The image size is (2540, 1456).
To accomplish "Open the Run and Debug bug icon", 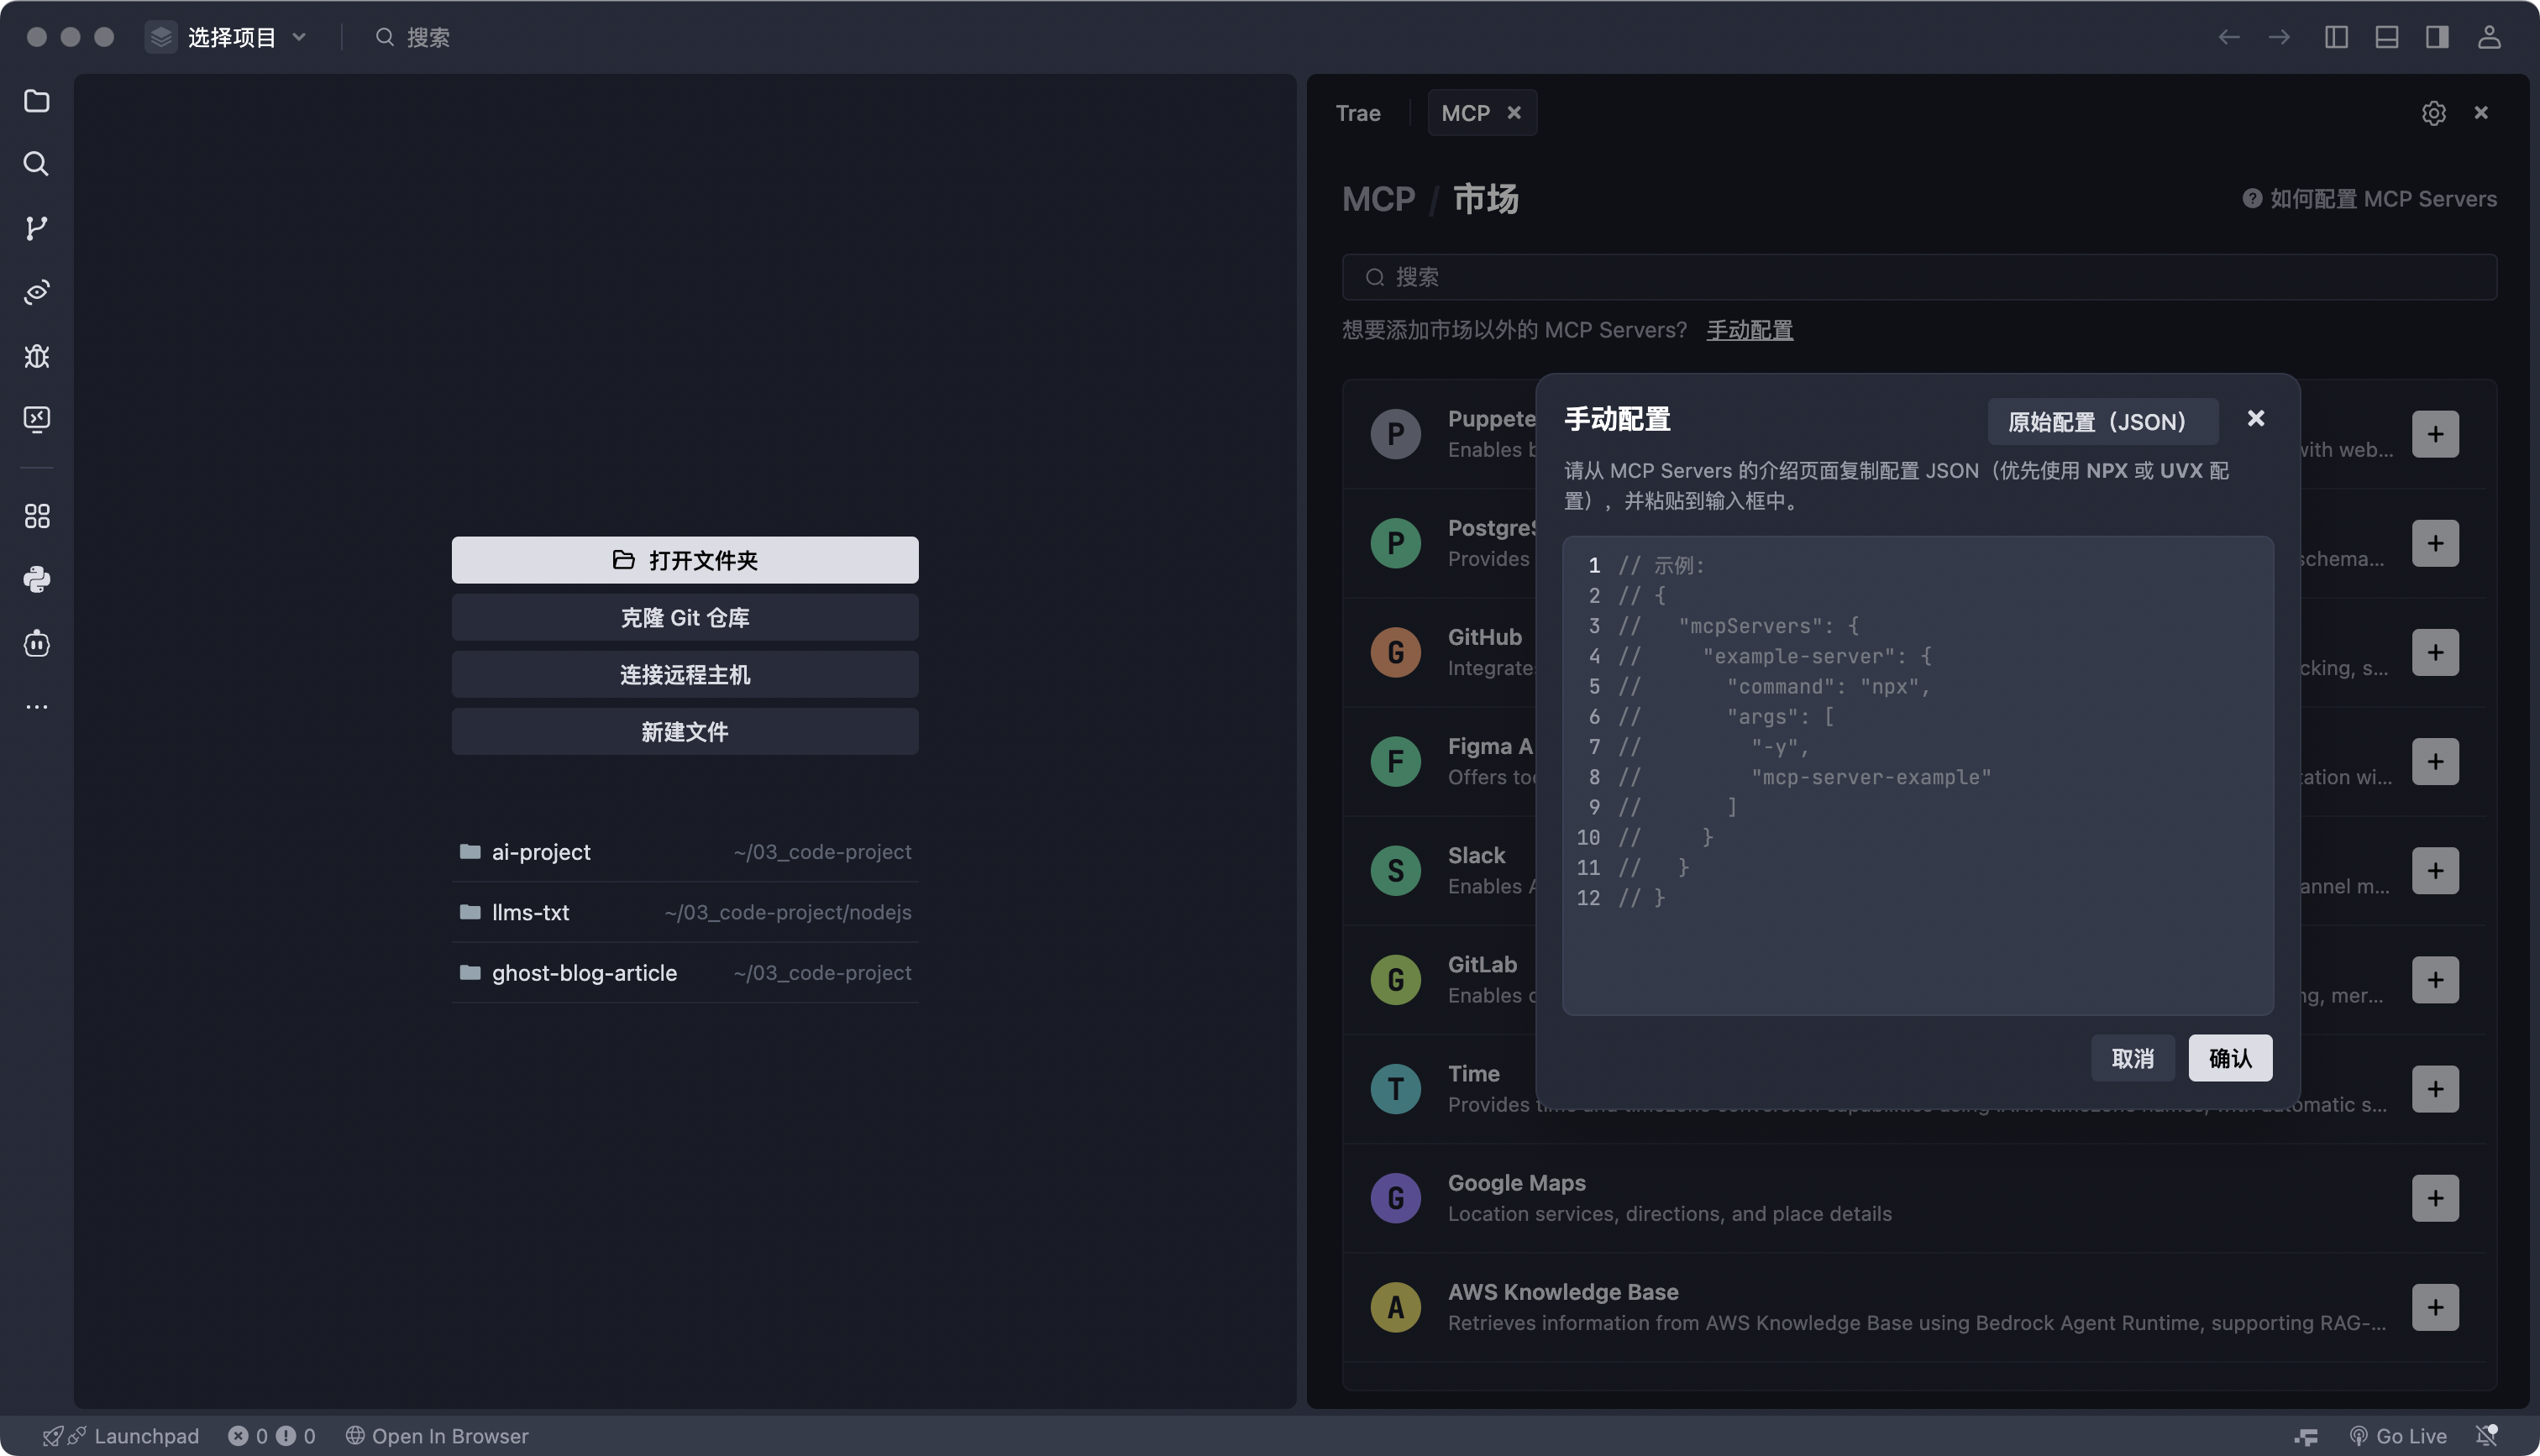I will coord(37,356).
